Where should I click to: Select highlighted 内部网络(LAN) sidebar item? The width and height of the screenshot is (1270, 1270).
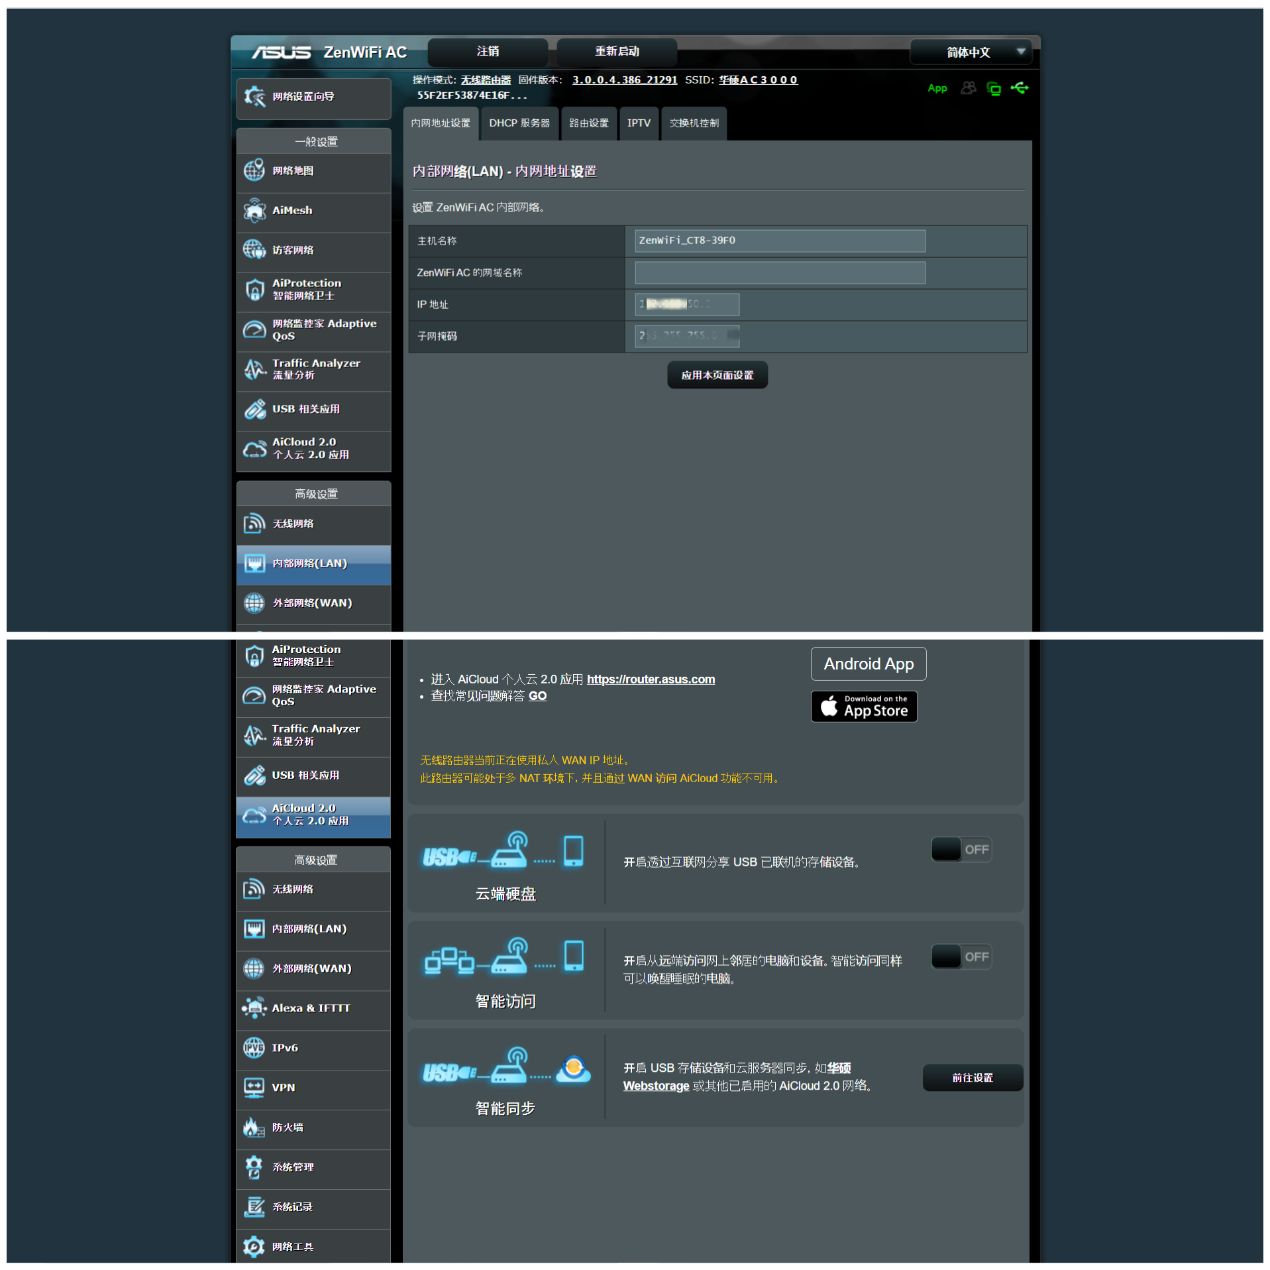pyautogui.click(x=314, y=564)
